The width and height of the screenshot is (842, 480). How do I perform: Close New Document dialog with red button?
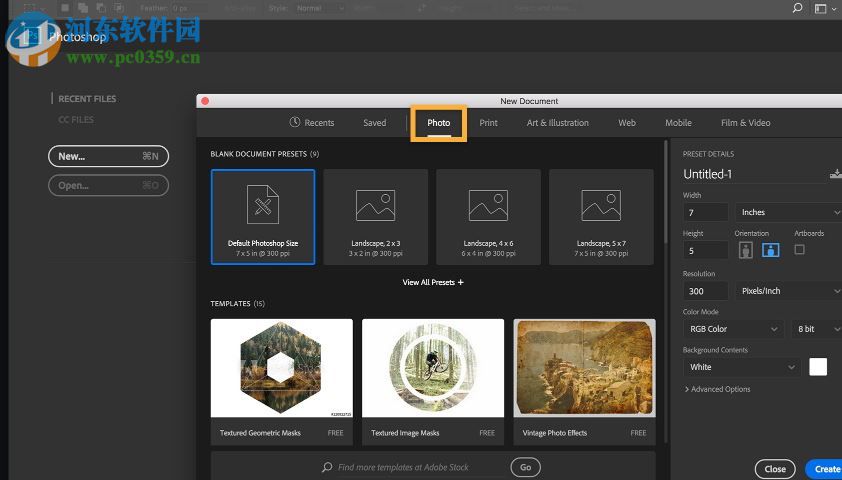pos(205,101)
